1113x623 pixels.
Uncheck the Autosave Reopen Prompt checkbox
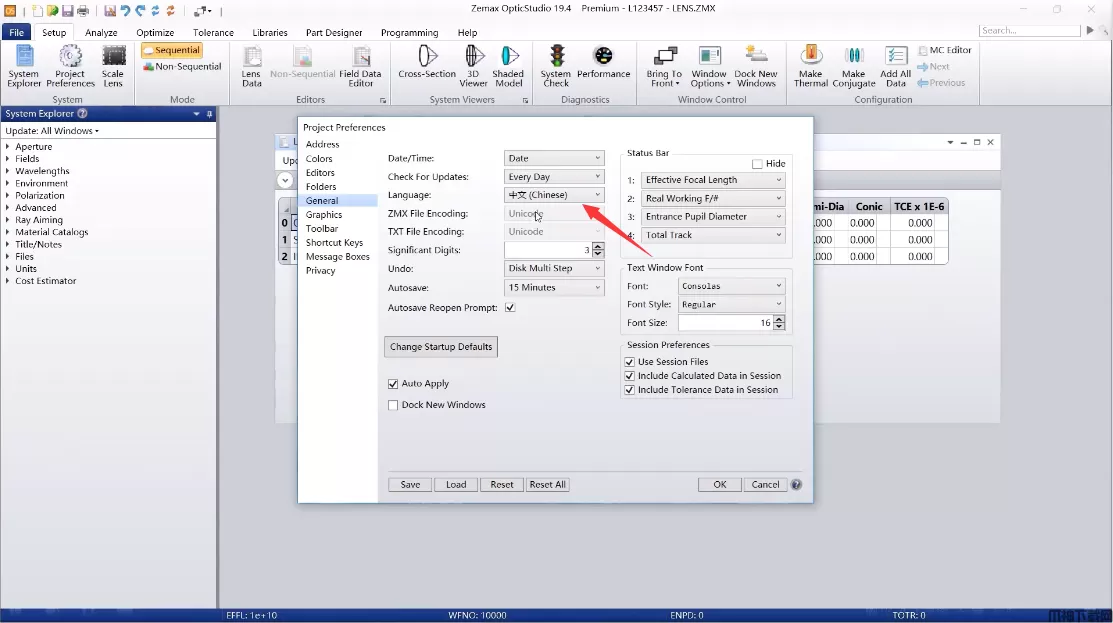(x=510, y=308)
